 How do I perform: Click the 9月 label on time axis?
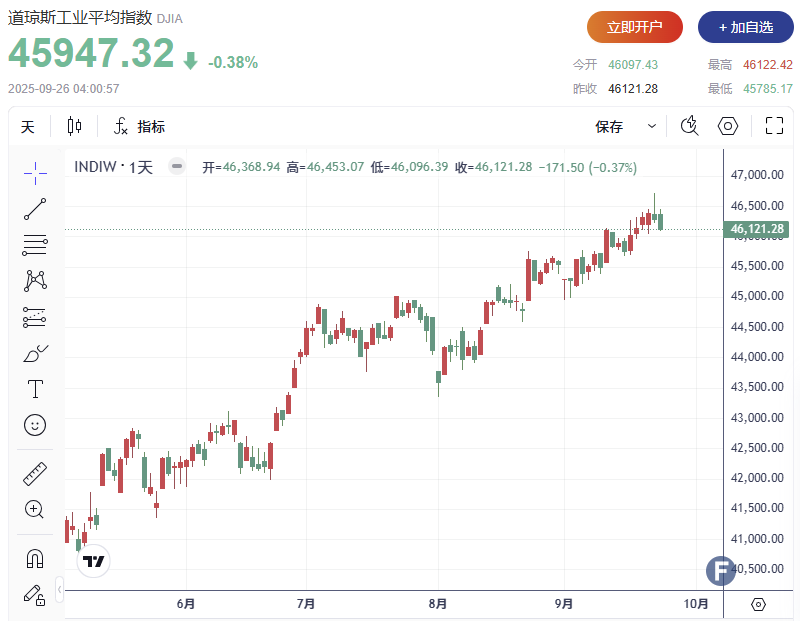564,604
